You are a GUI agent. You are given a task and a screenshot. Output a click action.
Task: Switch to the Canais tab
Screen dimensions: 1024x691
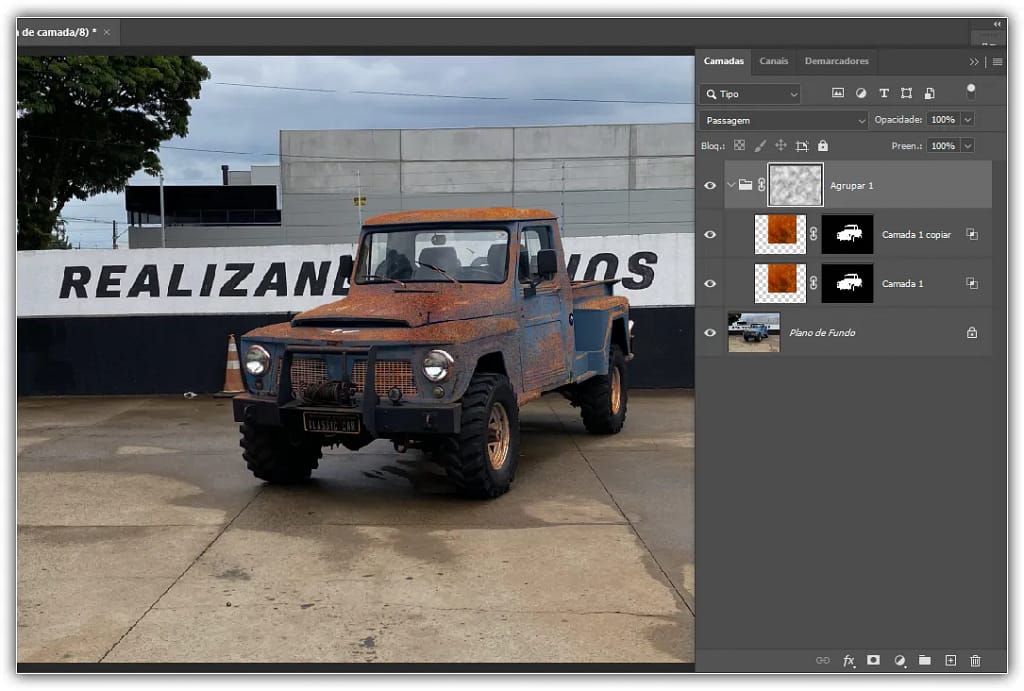[x=774, y=61]
